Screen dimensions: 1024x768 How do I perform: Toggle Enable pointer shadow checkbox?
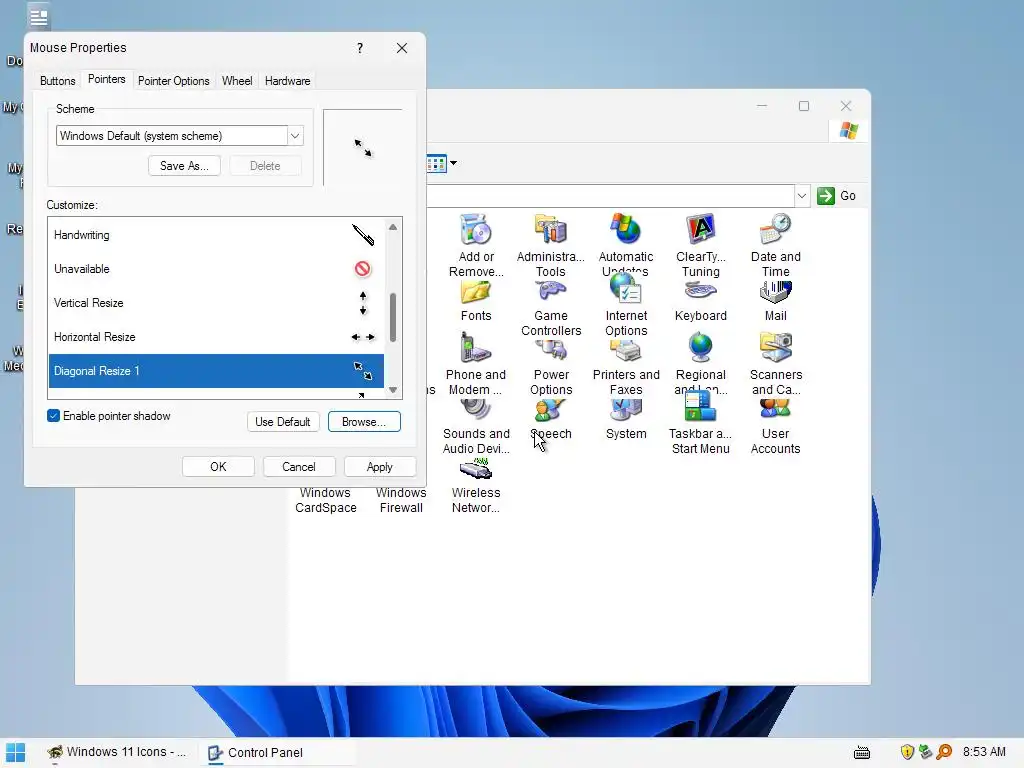coord(54,416)
